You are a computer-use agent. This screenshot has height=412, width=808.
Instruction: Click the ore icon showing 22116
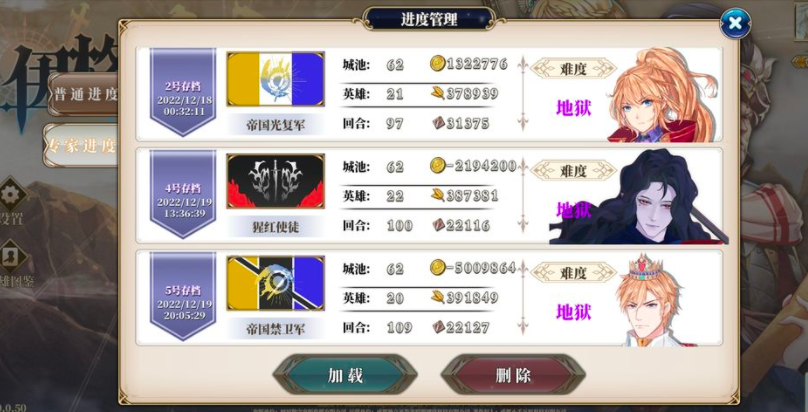coord(438,225)
